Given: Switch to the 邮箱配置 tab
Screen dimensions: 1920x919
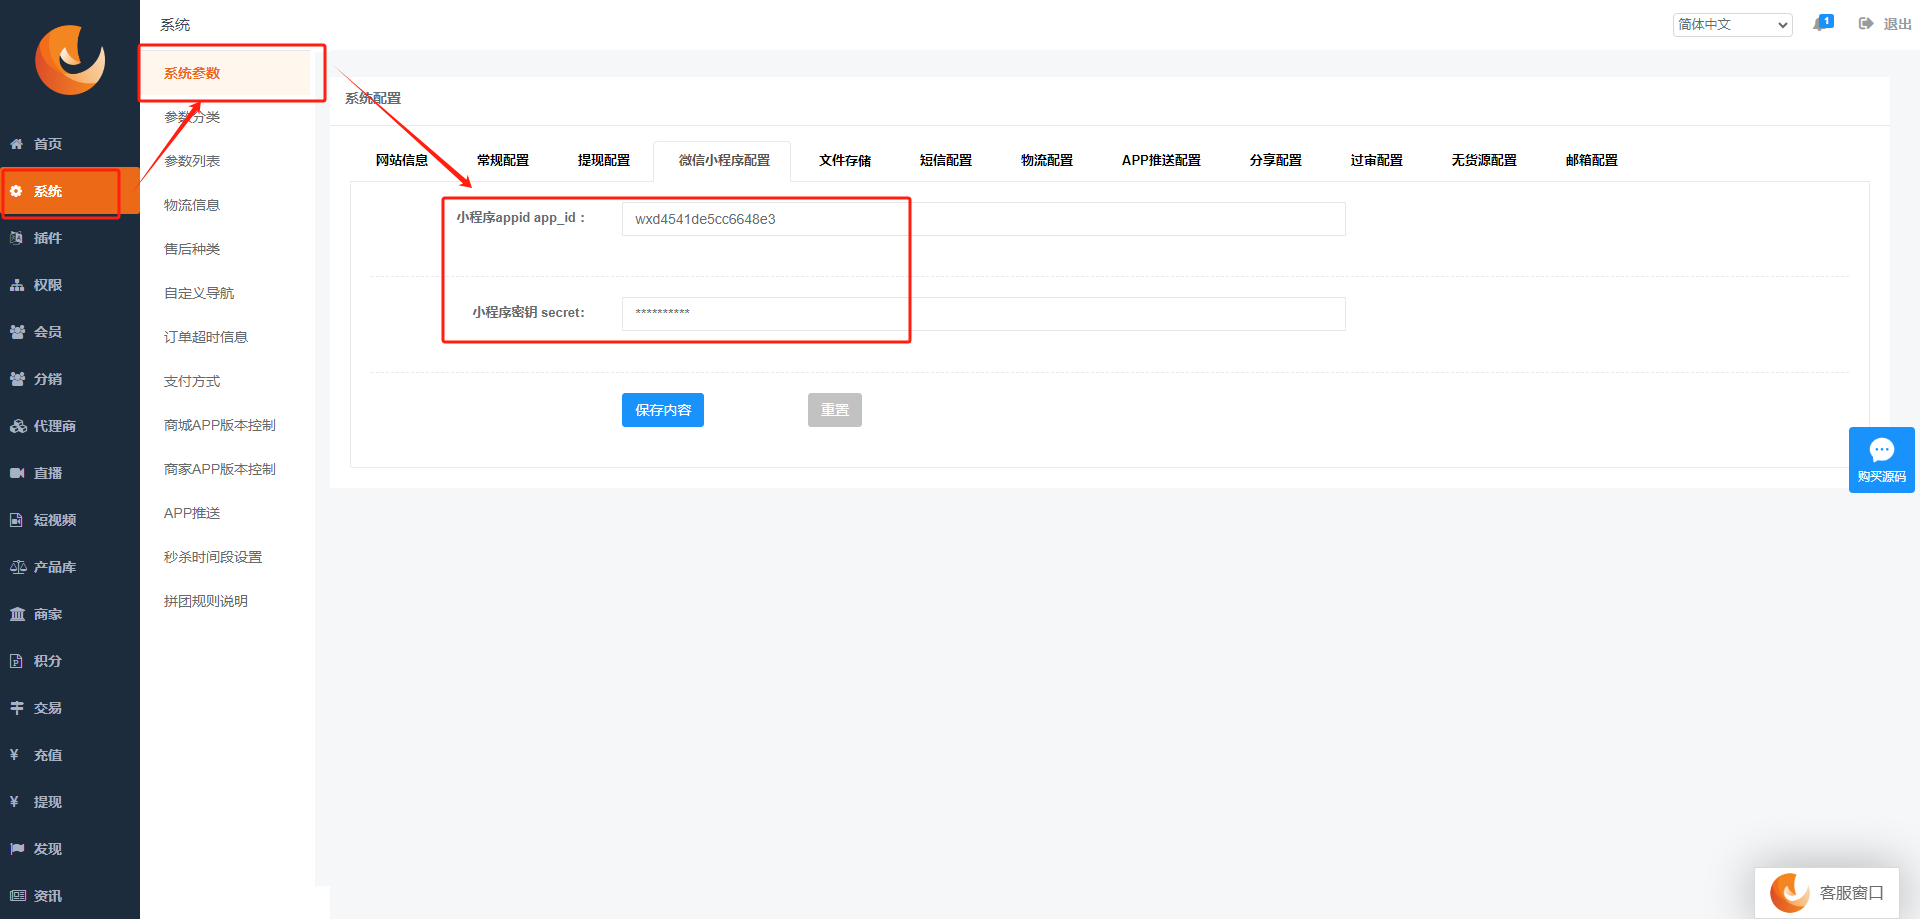Looking at the screenshot, I should [x=1592, y=160].
